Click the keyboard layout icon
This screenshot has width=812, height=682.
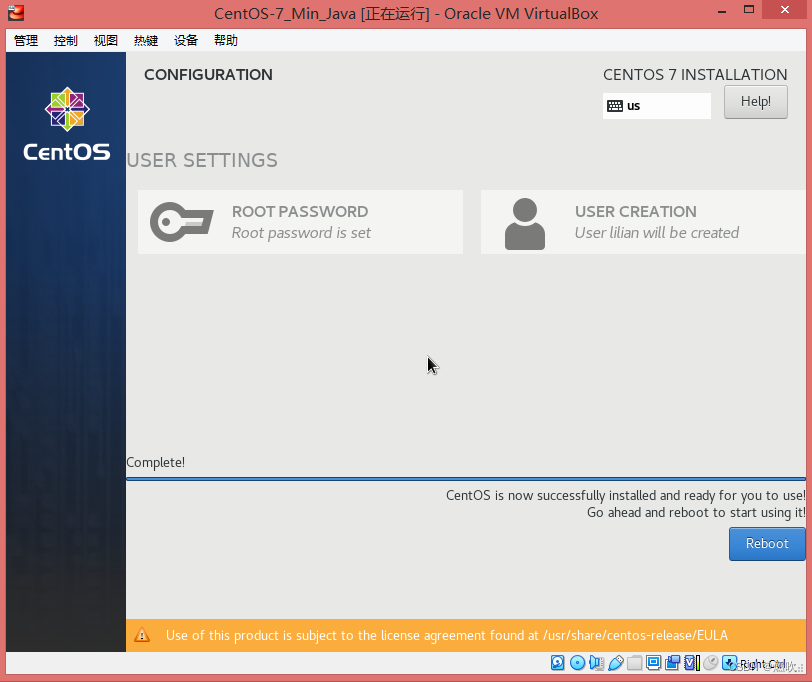click(615, 106)
